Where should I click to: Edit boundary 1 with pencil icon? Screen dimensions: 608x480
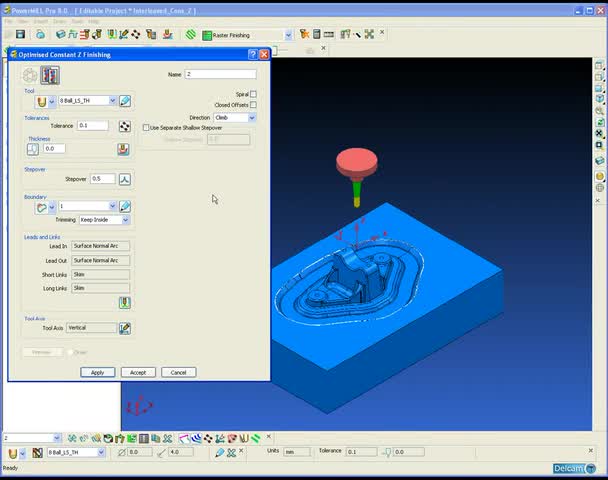(124, 206)
